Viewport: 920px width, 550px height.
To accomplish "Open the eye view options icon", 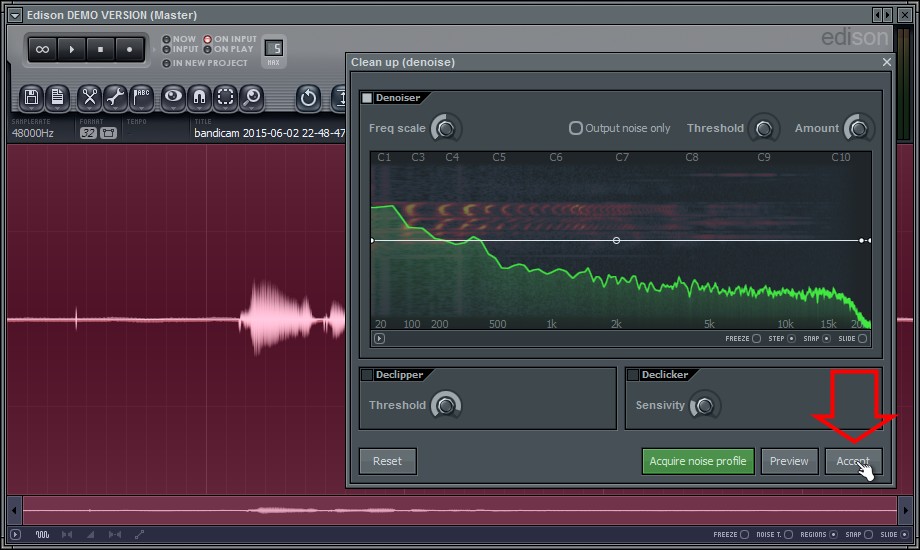I will pyautogui.click(x=174, y=97).
